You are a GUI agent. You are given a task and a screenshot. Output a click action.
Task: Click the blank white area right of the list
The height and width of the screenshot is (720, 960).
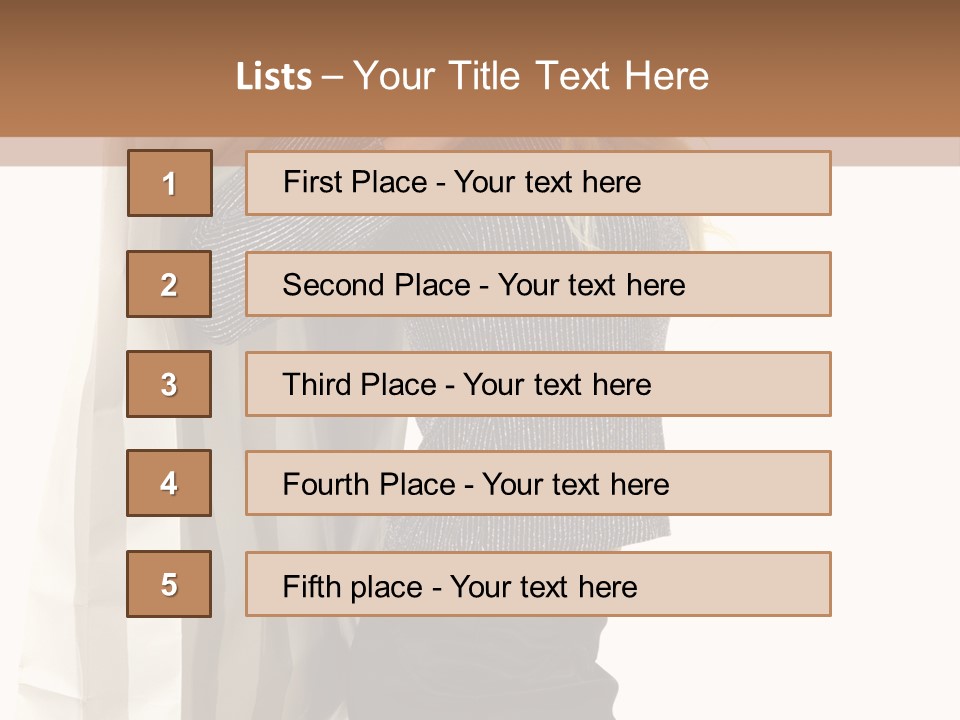tap(895, 400)
